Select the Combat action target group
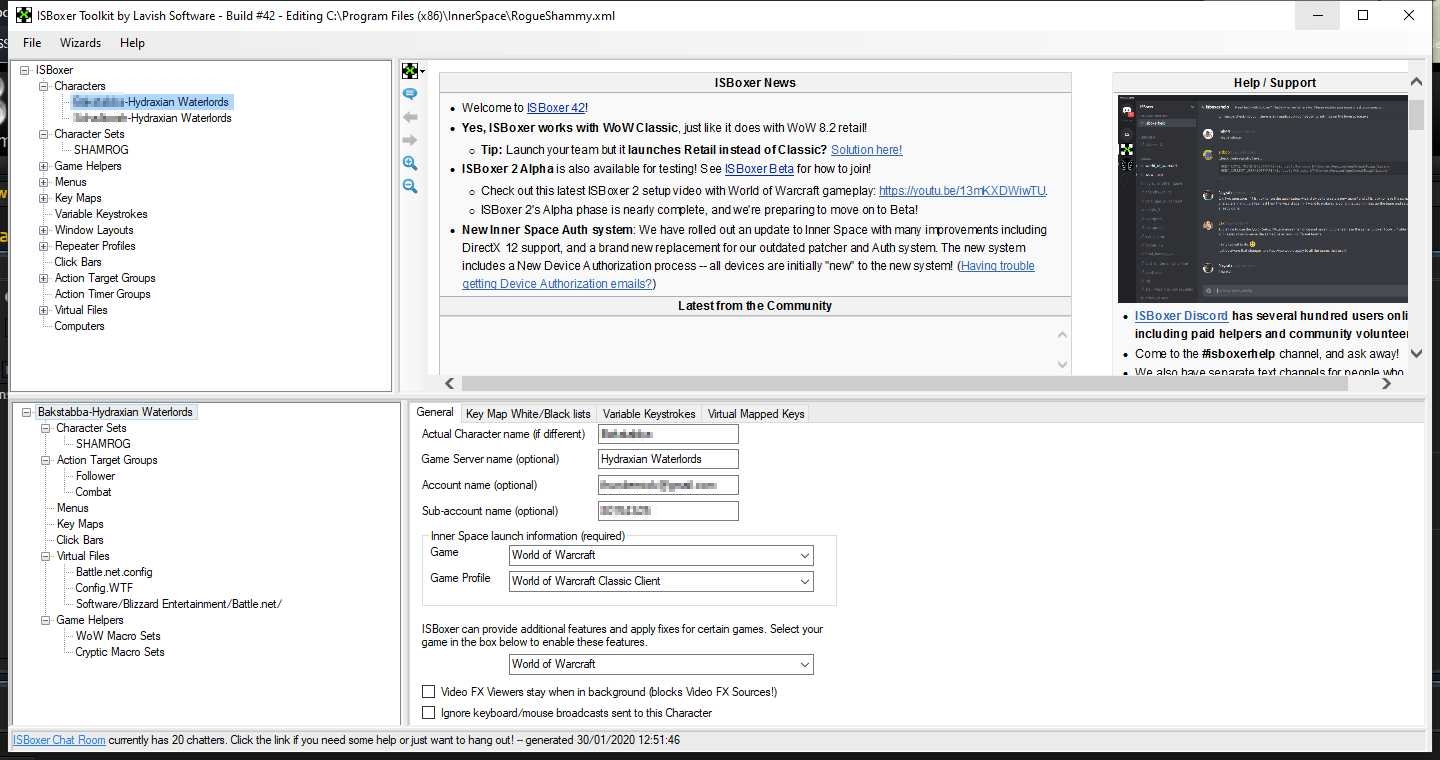This screenshot has width=1440, height=760. pos(93,492)
